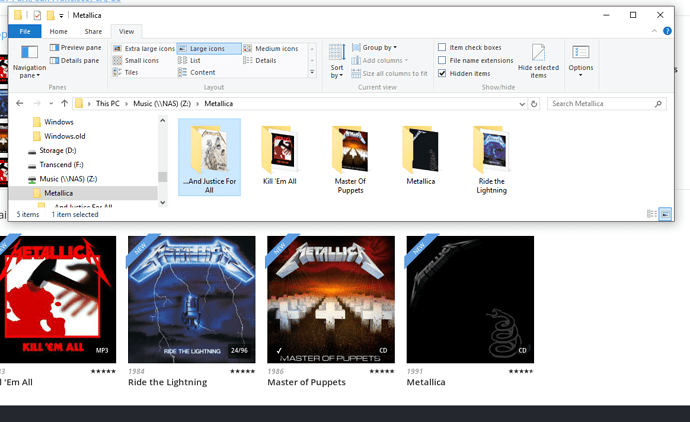The width and height of the screenshot is (690, 422).
Task: Open Master of Puppets cover in browser
Action: pyautogui.click(x=331, y=299)
